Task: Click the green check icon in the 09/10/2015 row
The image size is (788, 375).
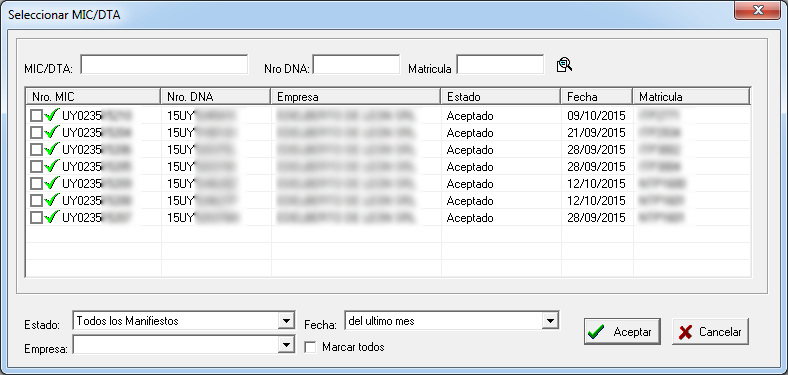Action: click(52, 115)
